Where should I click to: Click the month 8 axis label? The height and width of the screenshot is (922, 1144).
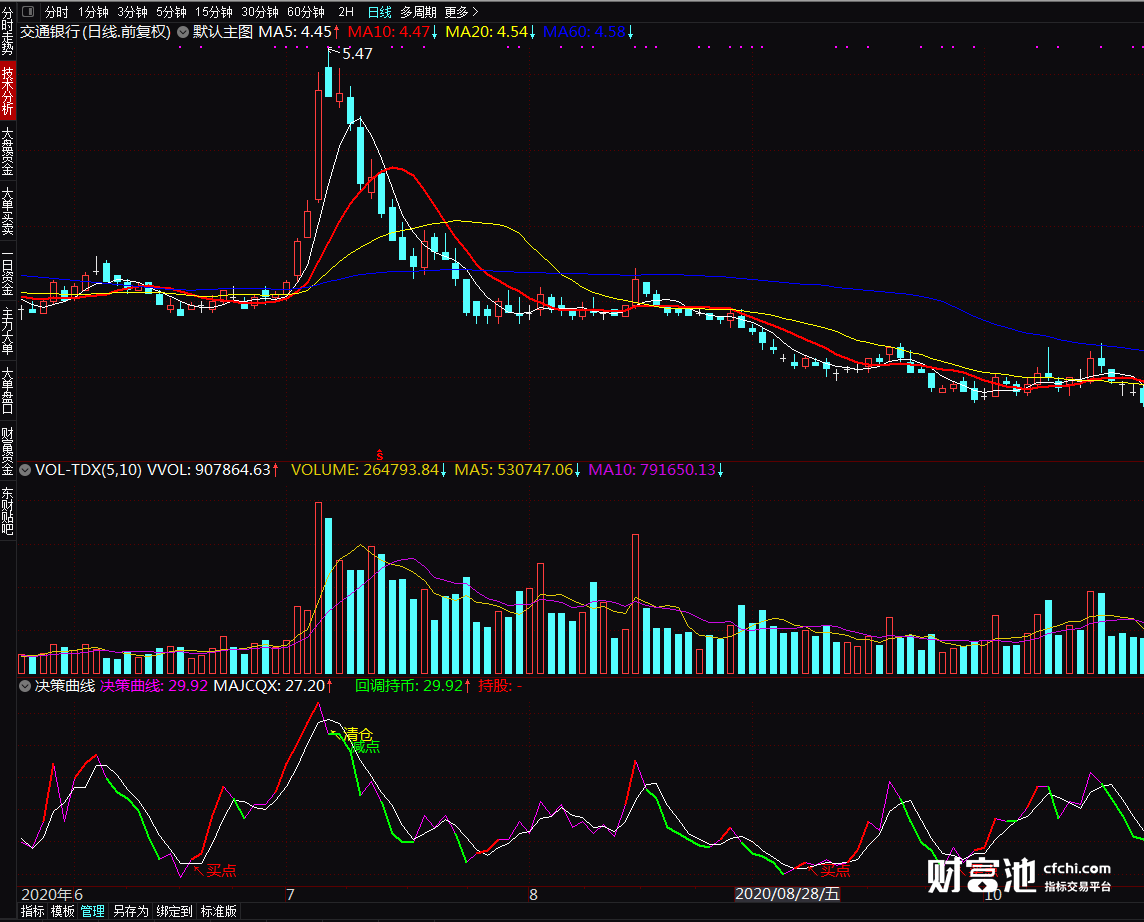pyautogui.click(x=533, y=894)
